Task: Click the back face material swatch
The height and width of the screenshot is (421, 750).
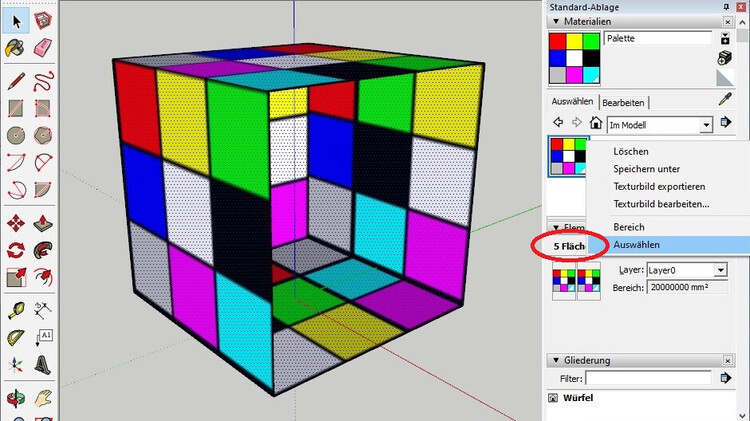Action: coord(589,281)
